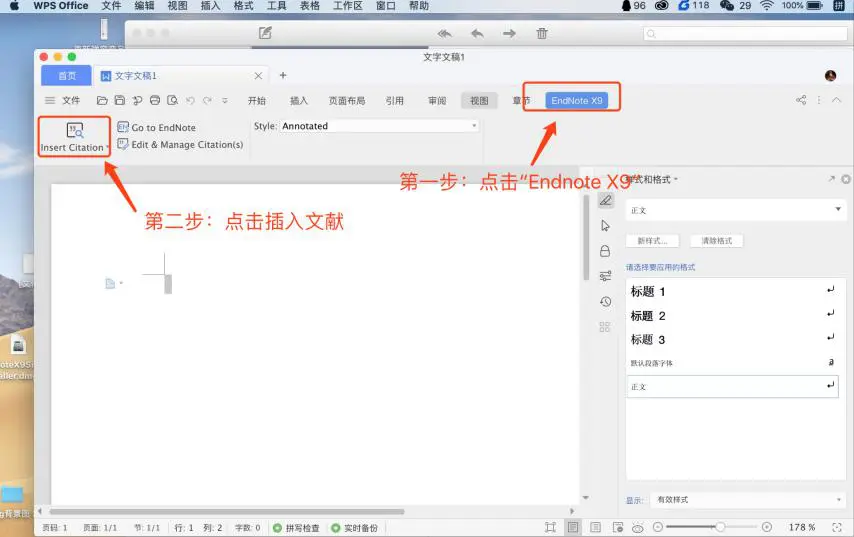Click the full screen view status icon
This screenshot has height=537, width=854.
coord(551,527)
